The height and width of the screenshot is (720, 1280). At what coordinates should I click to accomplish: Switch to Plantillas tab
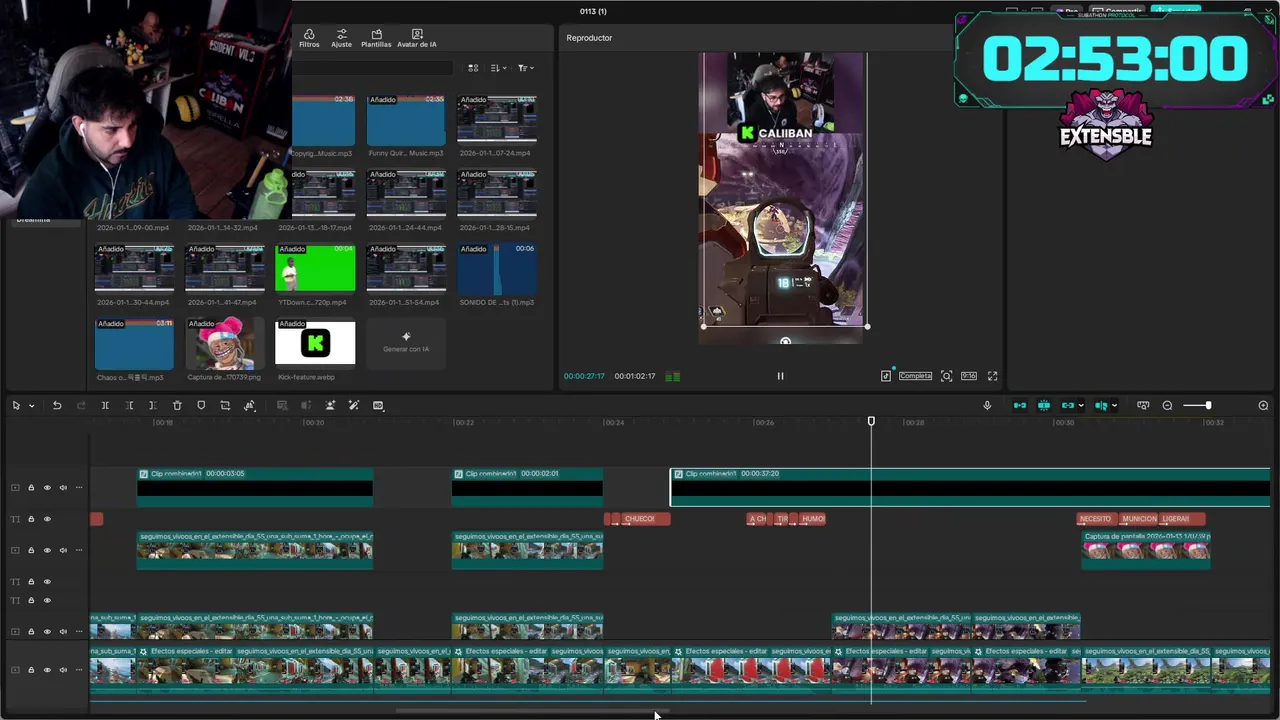pyautogui.click(x=376, y=38)
